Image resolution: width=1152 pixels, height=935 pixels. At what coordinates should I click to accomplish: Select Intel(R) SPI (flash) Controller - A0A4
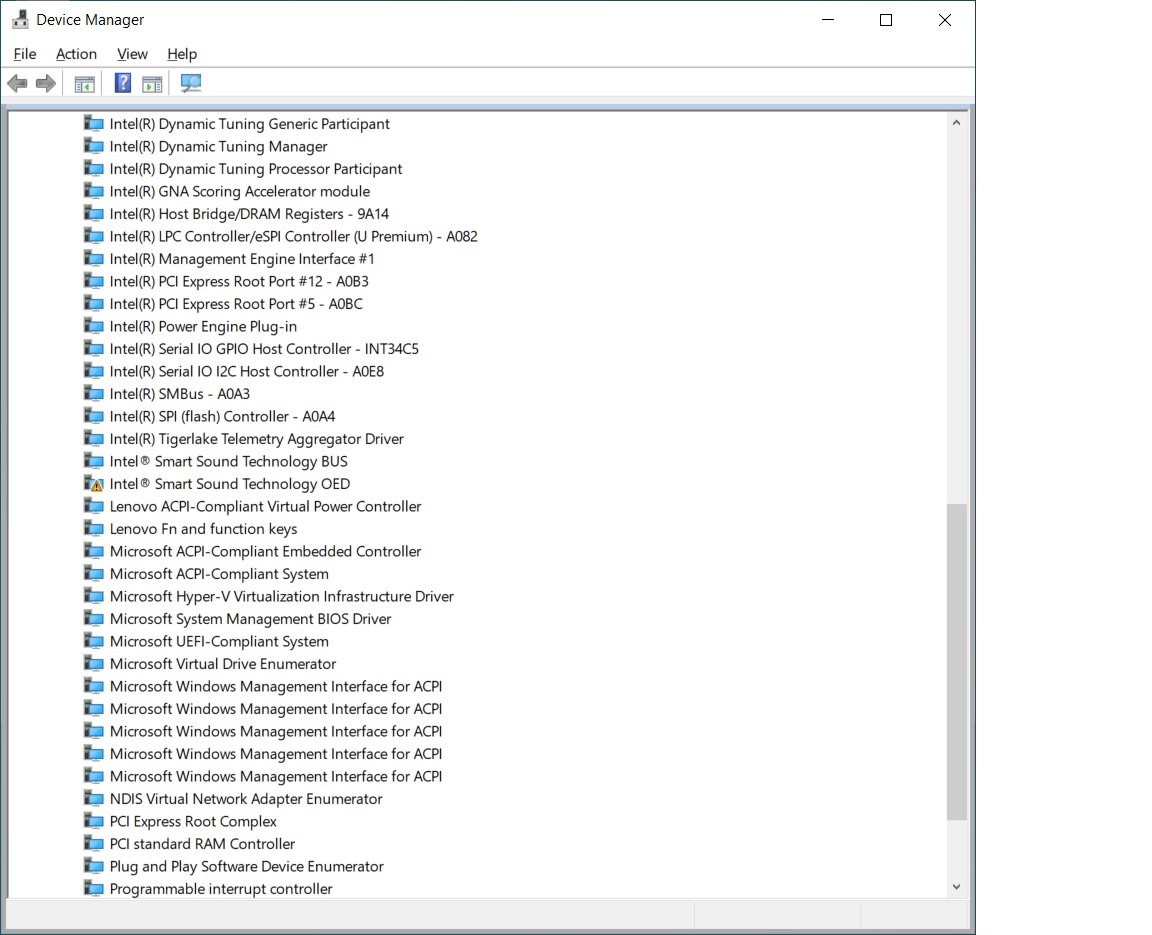click(x=222, y=416)
